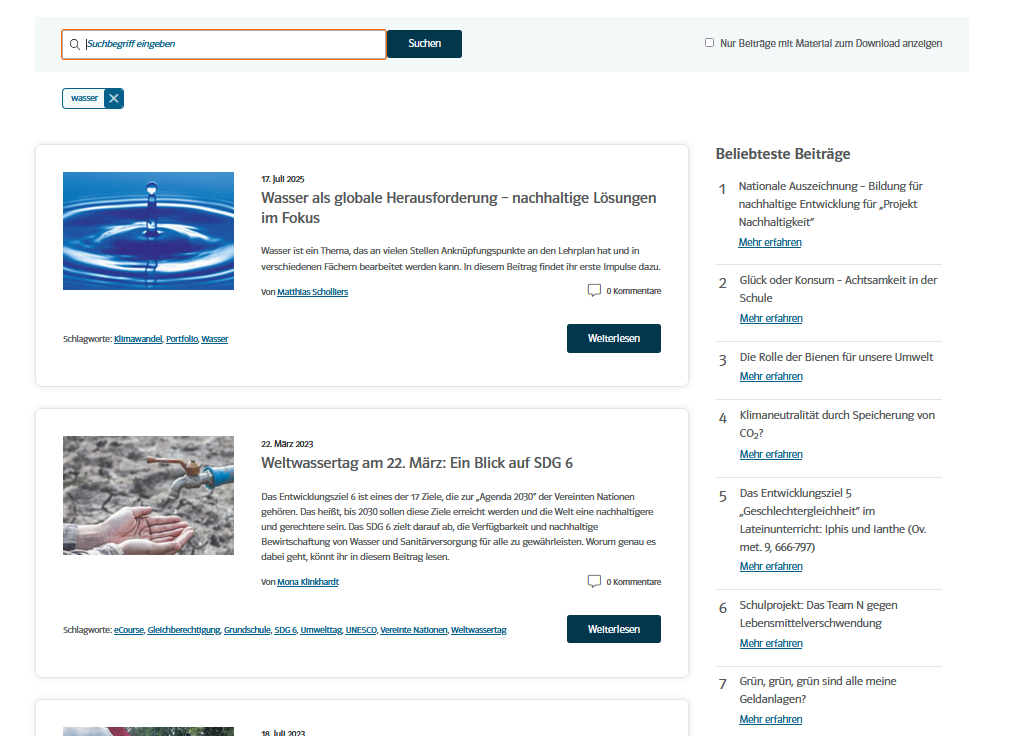Click 'Mehr erfahren' under Entwicklungsziel 5 Geschlechtergleichheit
Viewport: 1022px width, 736px height.
771,567
